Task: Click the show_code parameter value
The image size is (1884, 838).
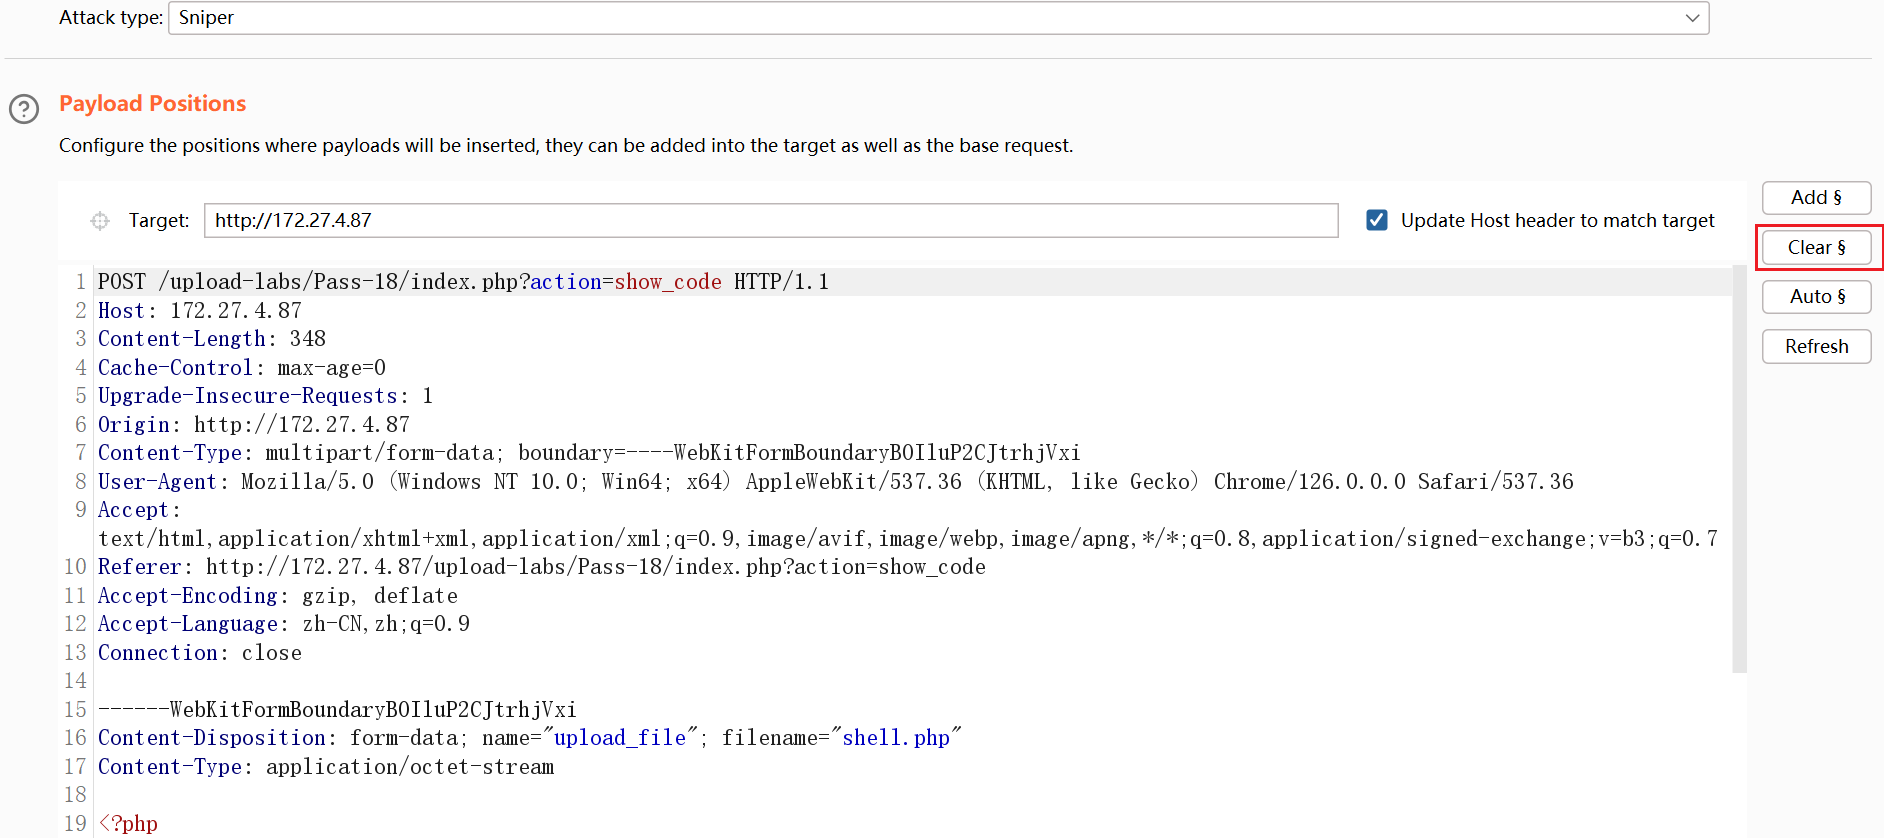Action: click(x=668, y=282)
